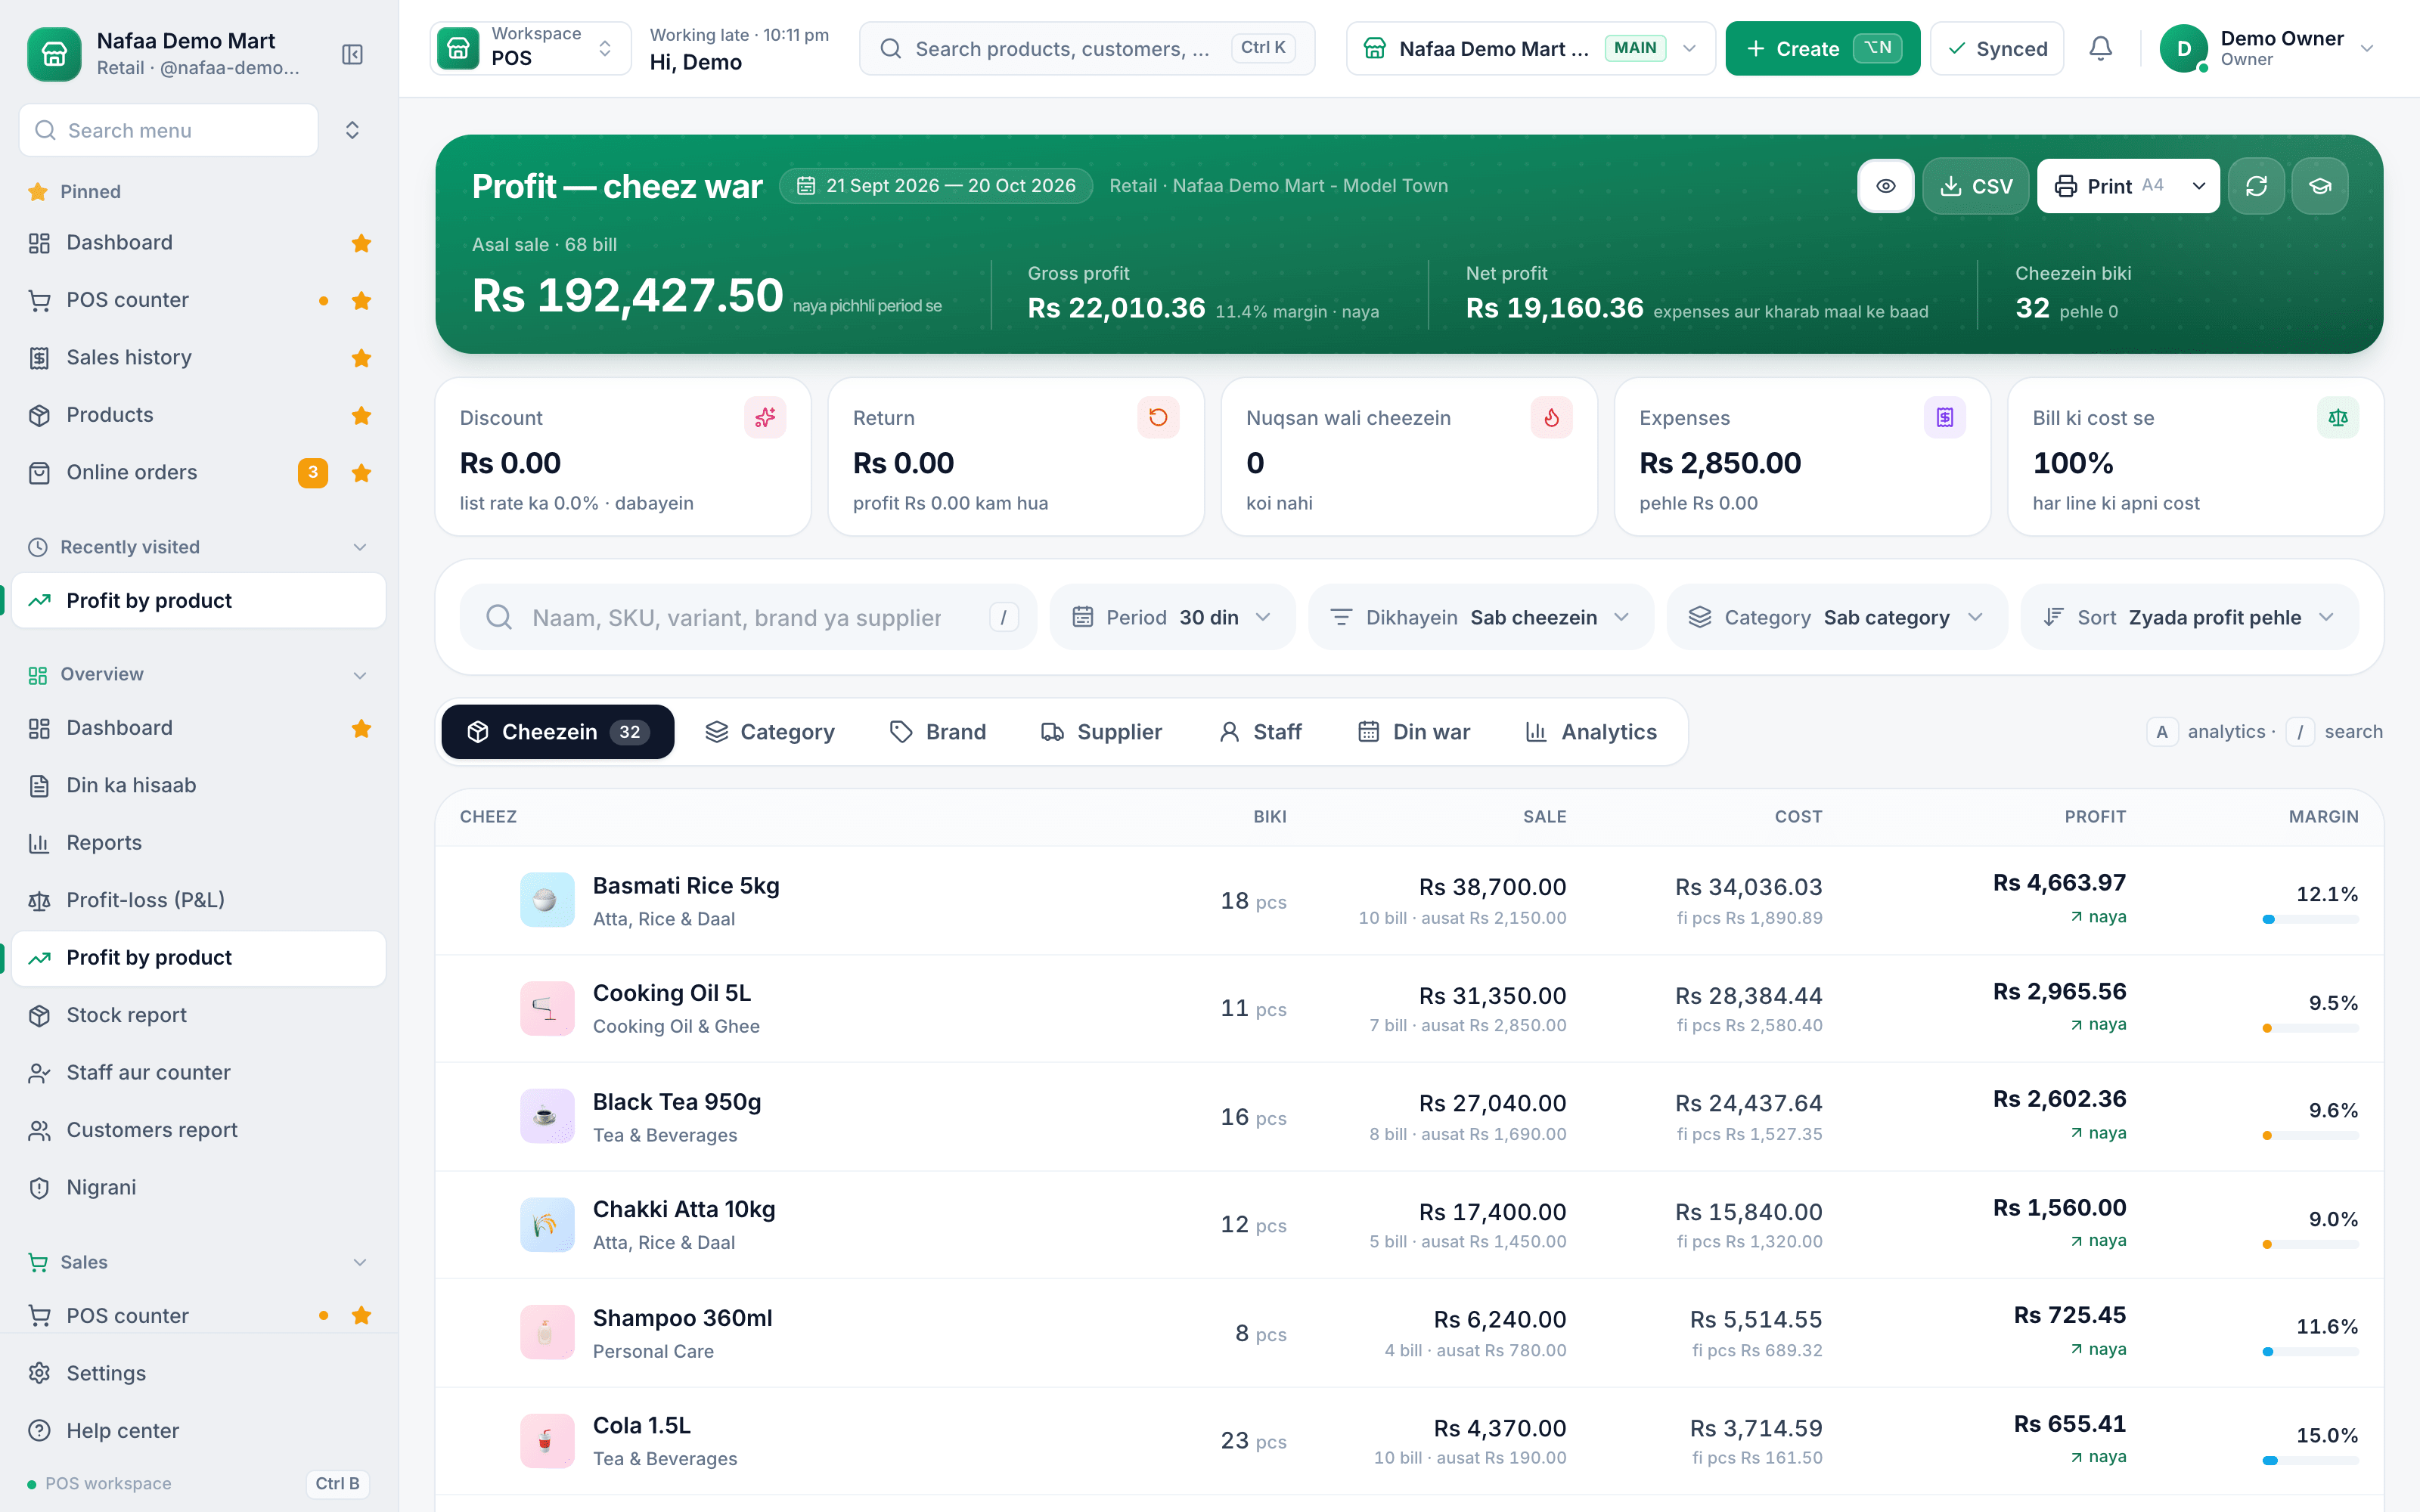
Task: Unpin the Products star
Action: click(x=362, y=415)
